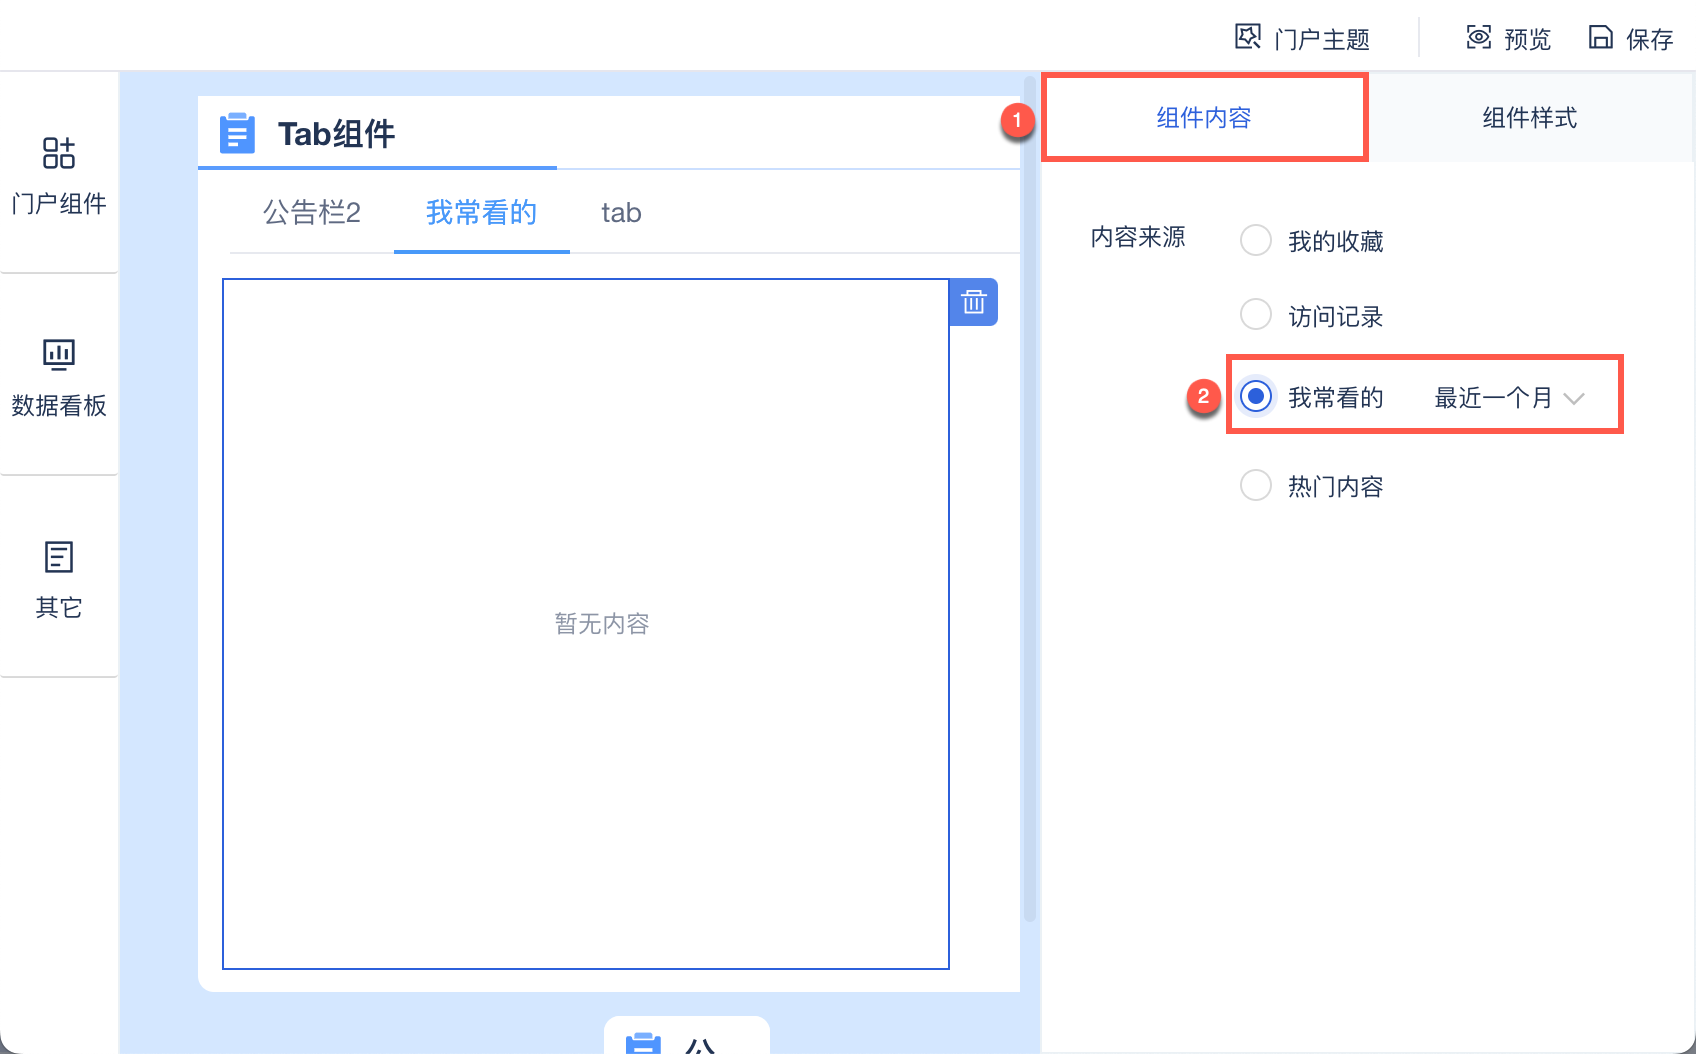Select the 访问记录 radio button
Viewport: 1696px width, 1054px height.
(x=1256, y=315)
